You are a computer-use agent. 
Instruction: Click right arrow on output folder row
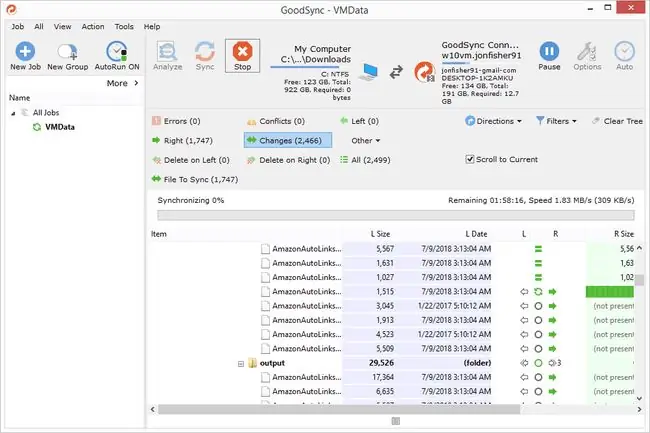(x=552, y=363)
